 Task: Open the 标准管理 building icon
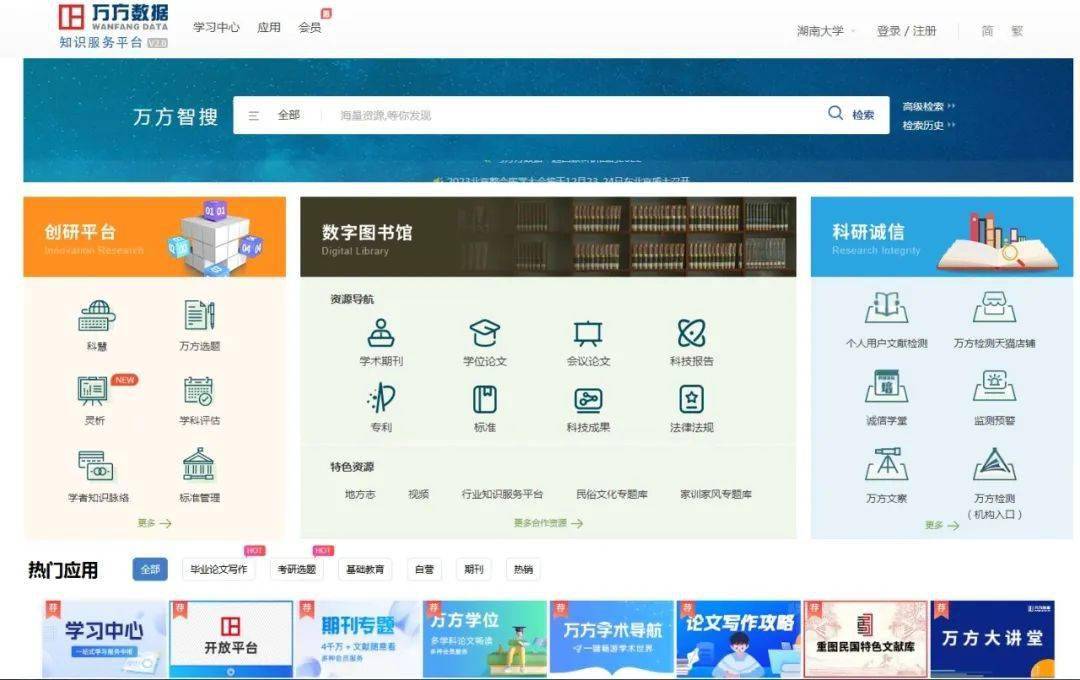tap(199, 464)
